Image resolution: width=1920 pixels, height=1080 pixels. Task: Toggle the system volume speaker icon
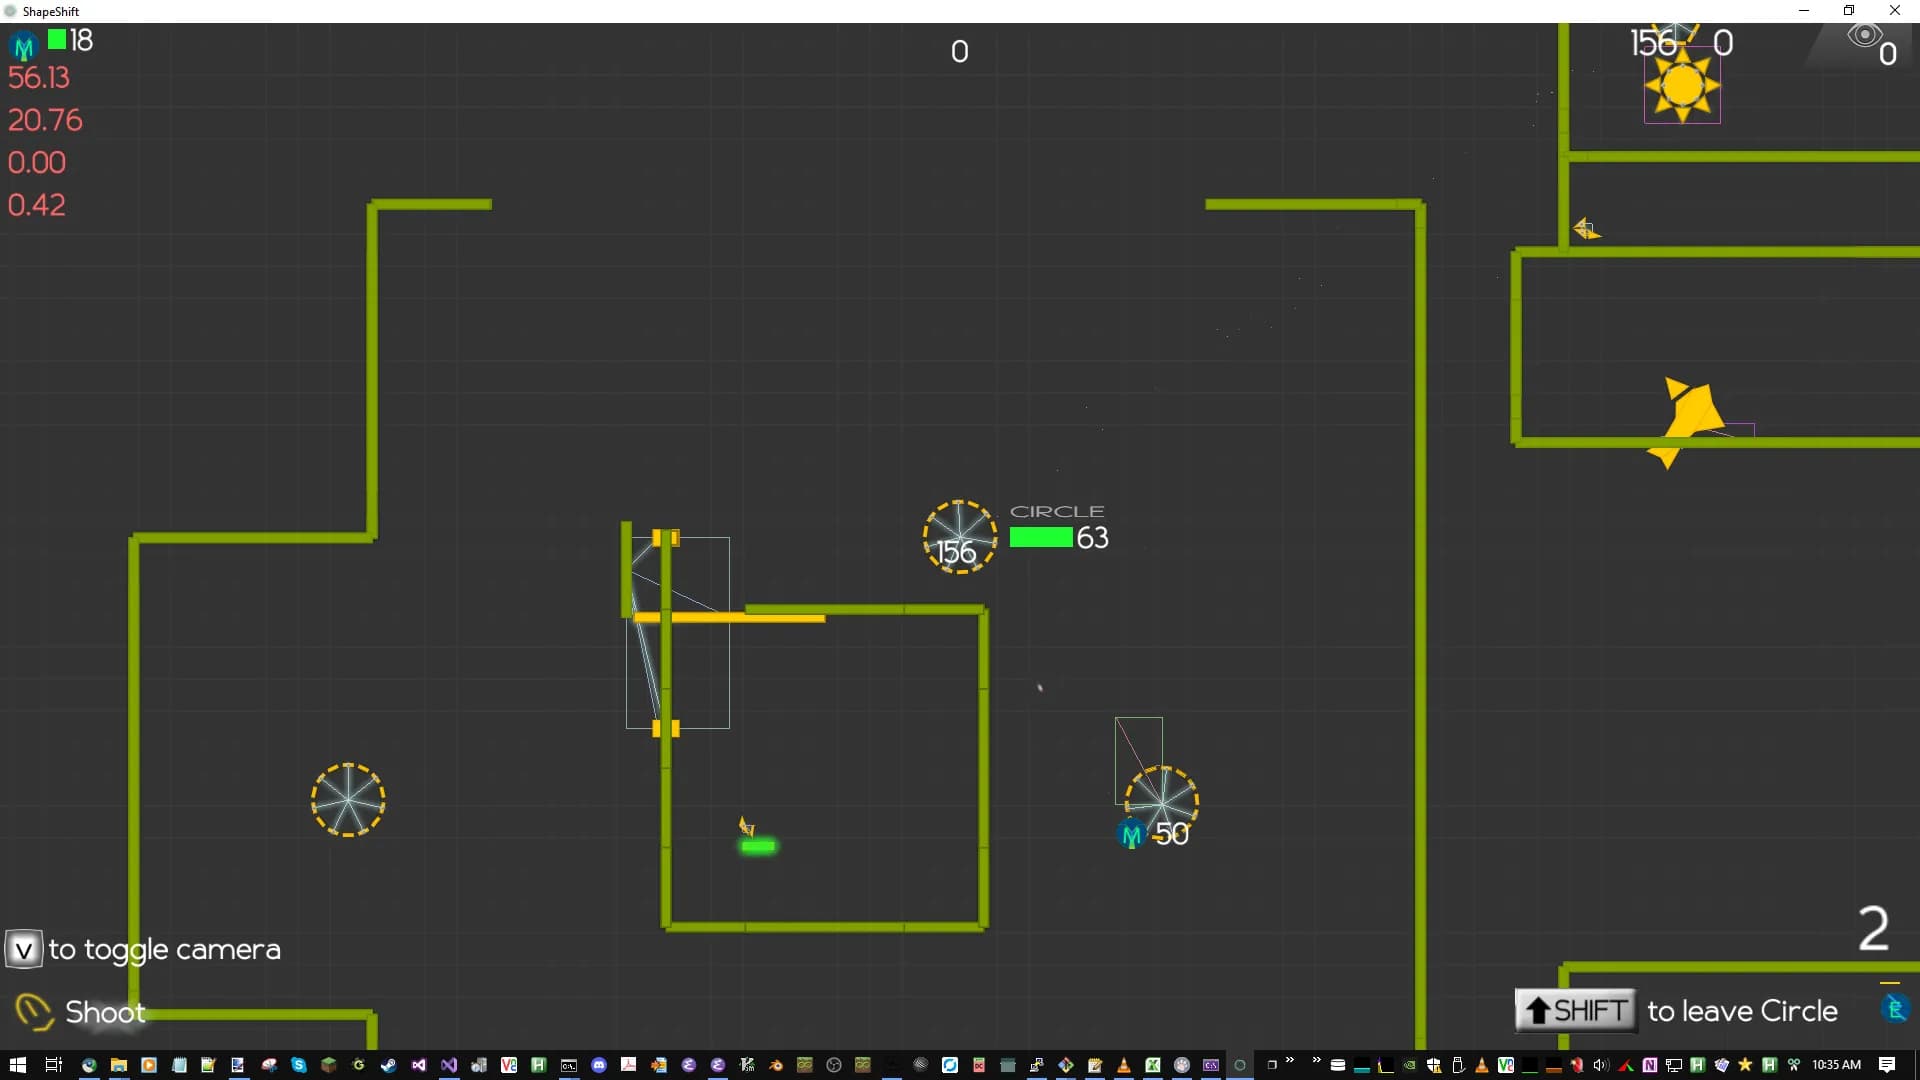click(x=1600, y=1065)
